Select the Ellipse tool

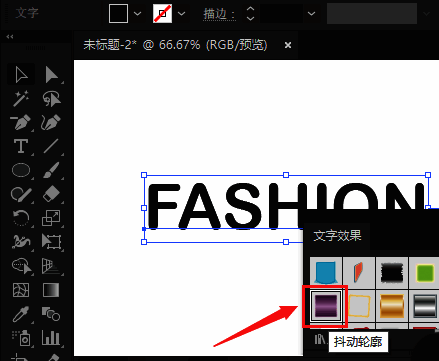pos(21,170)
